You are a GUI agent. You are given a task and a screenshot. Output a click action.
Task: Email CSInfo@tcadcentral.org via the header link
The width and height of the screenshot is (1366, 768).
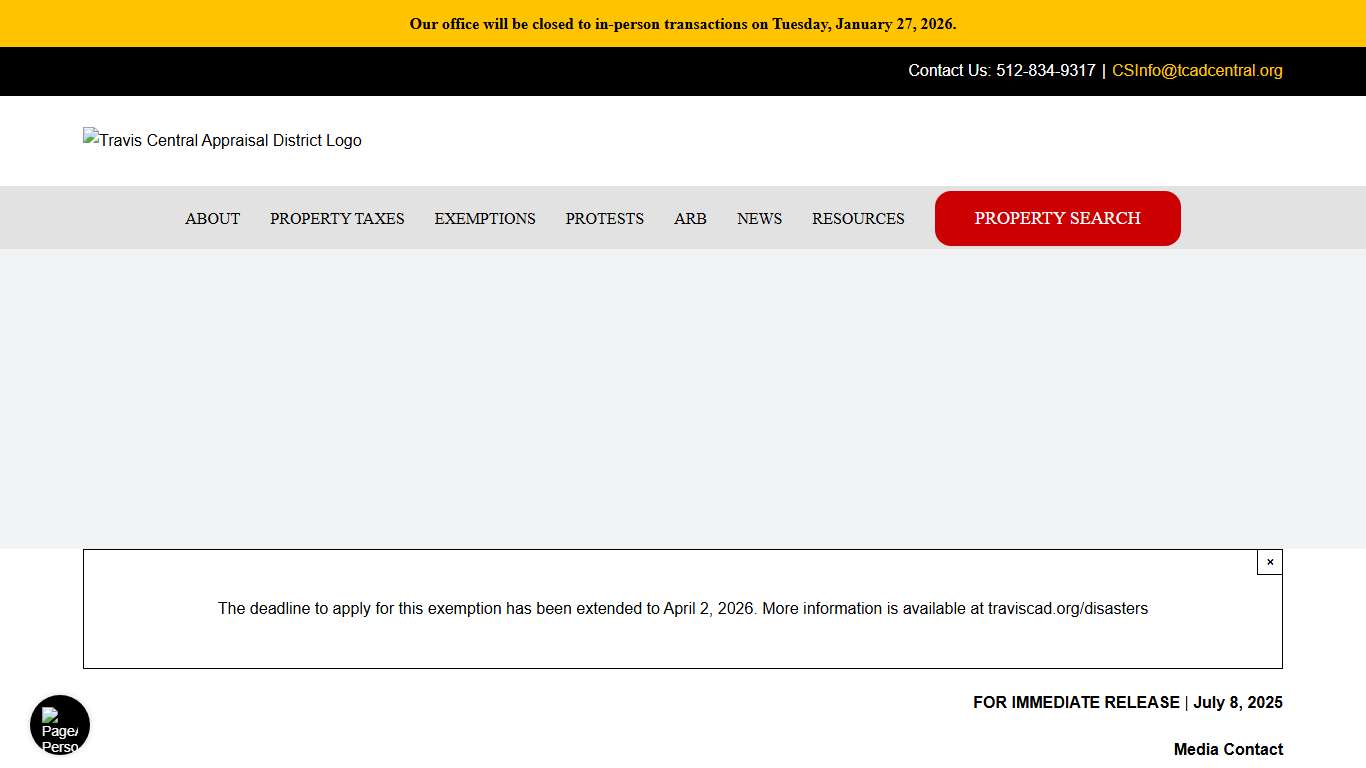(1197, 71)
